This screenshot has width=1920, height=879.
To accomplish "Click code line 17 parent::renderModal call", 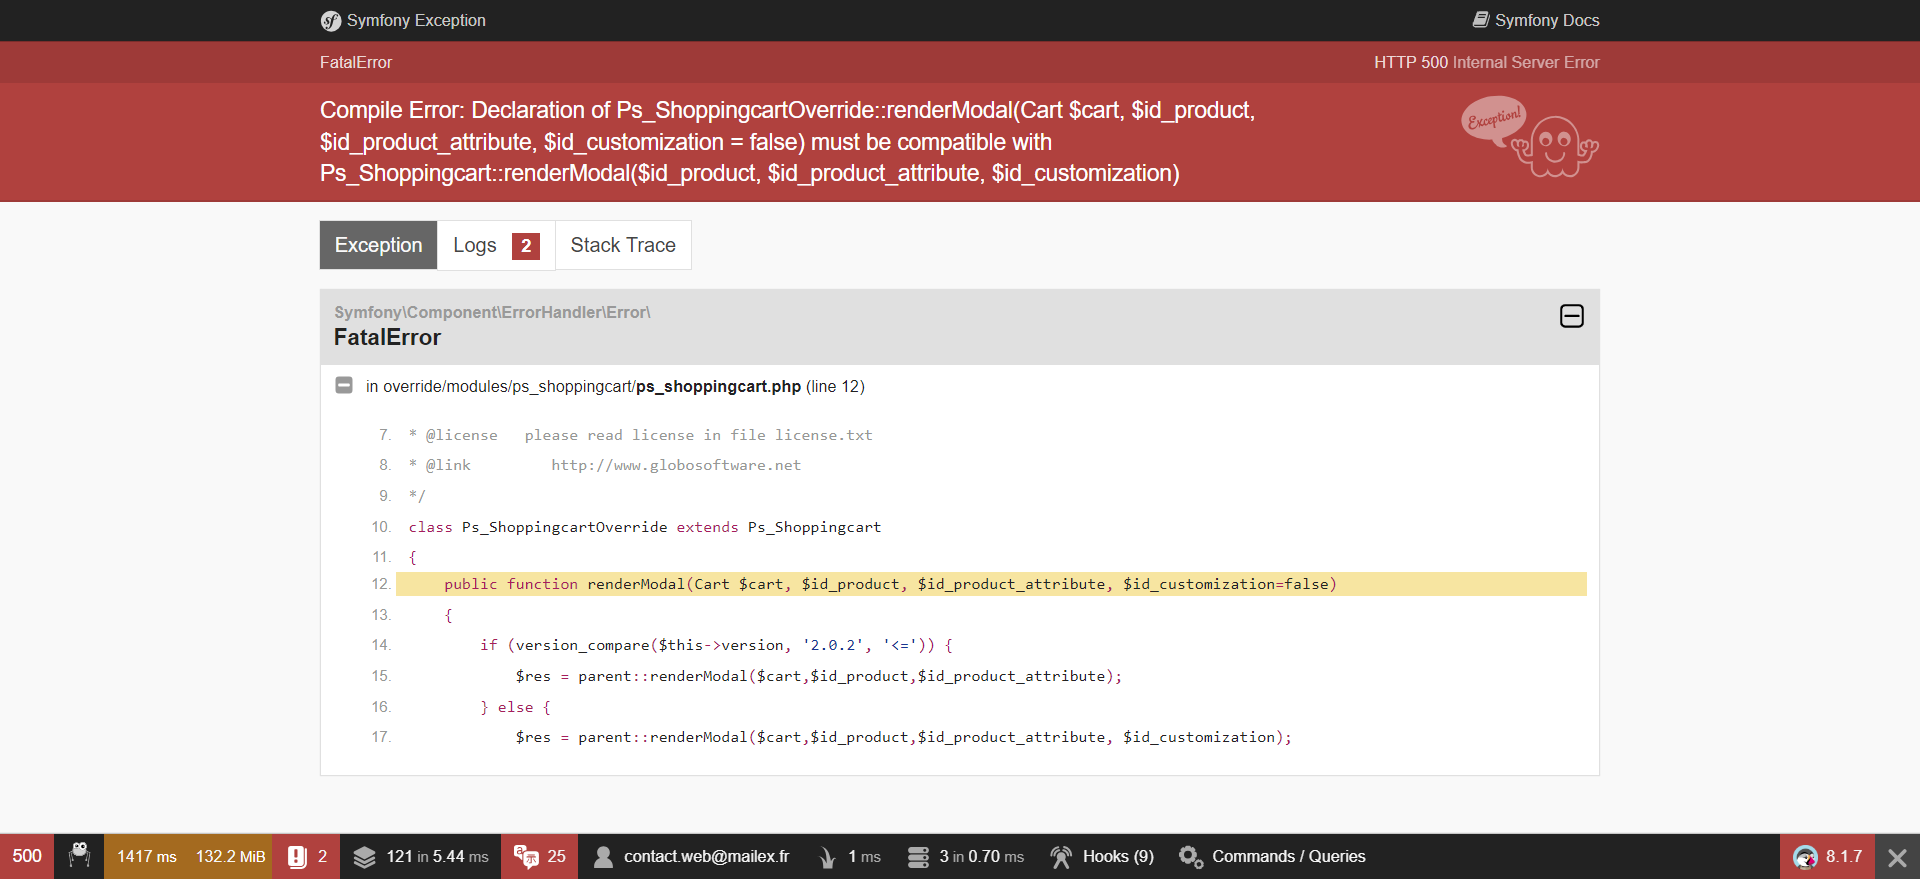I will coord(903,737).
